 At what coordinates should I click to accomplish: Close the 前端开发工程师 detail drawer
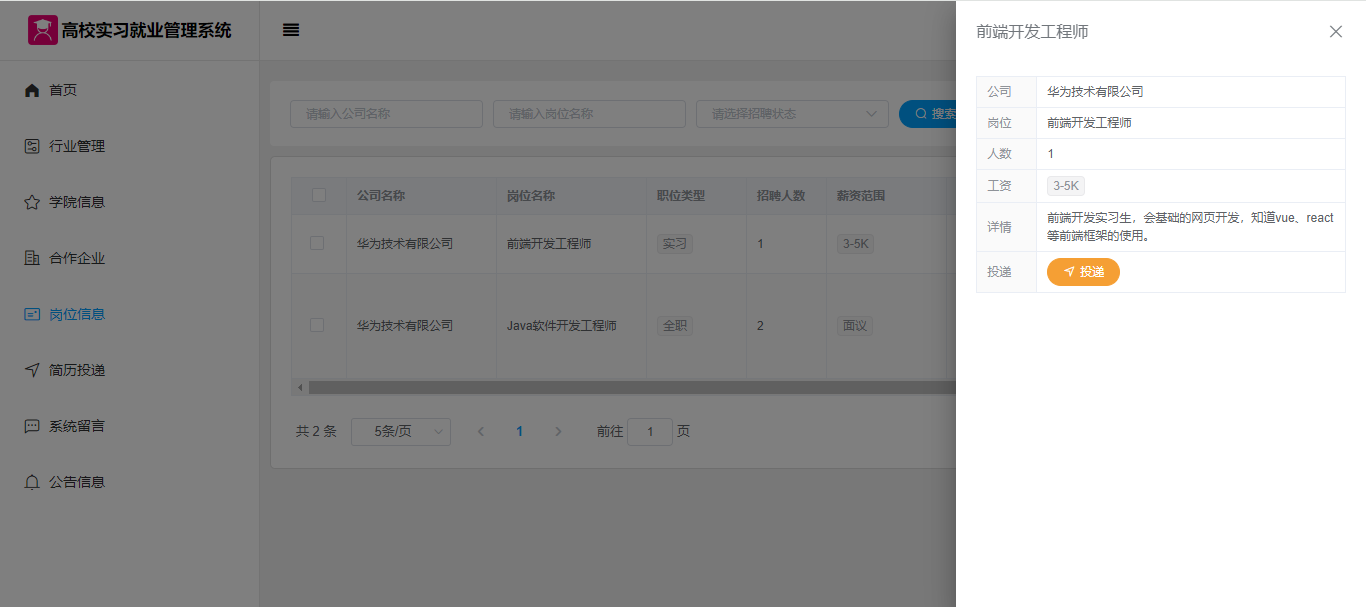pos(1335,32)
